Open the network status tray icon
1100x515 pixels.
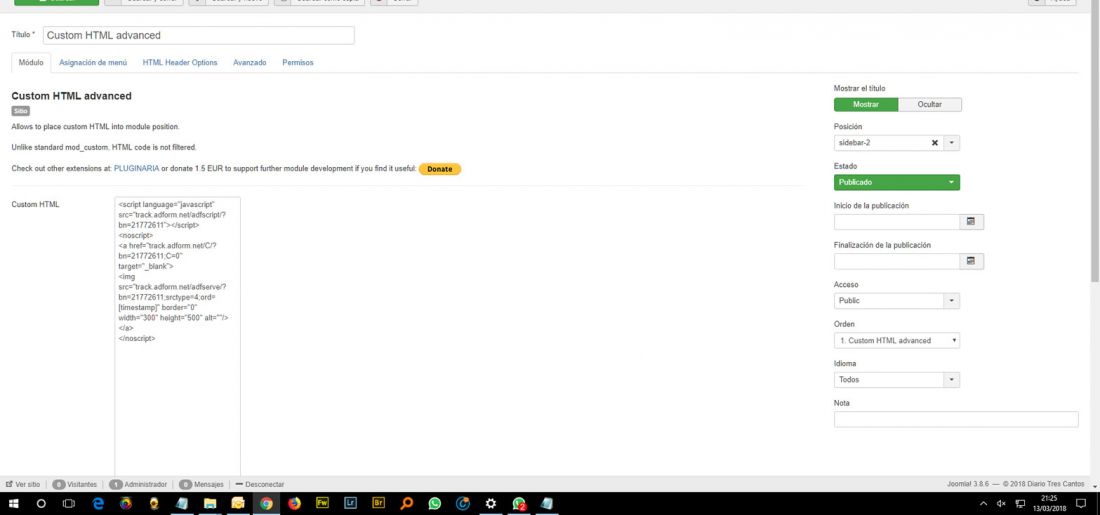click(1021, 503)
